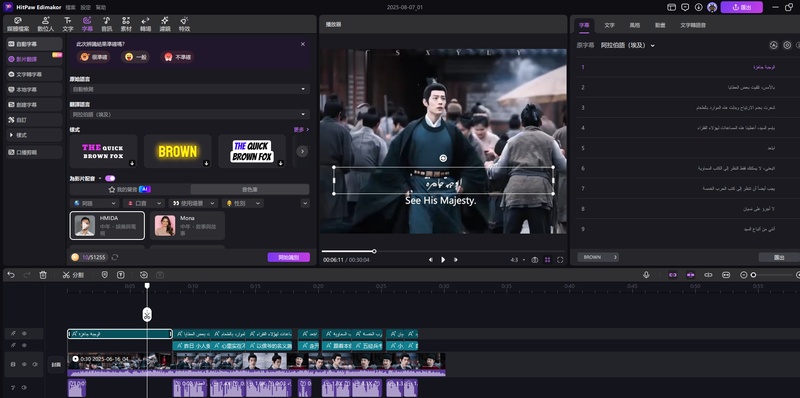Select the 文字 text tool in toolbar

click(68, 24)
